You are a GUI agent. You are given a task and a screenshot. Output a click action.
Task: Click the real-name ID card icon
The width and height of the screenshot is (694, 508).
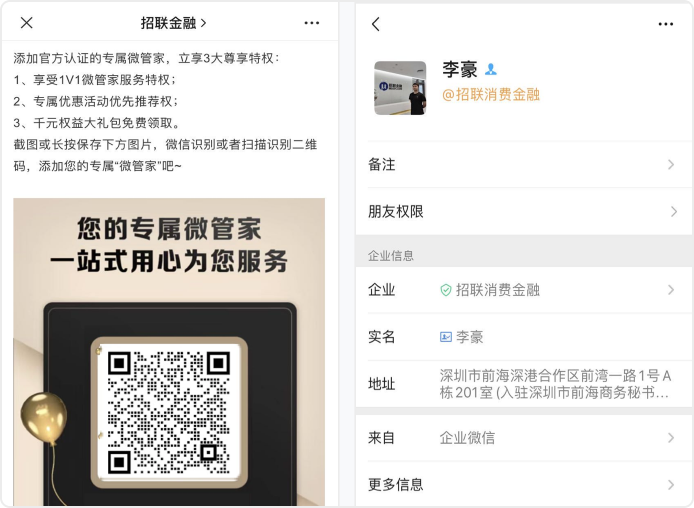pos(446,337)
